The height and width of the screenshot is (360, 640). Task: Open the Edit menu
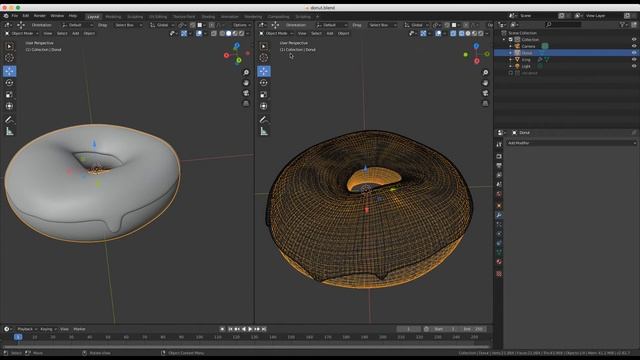[x=26, y=16]
